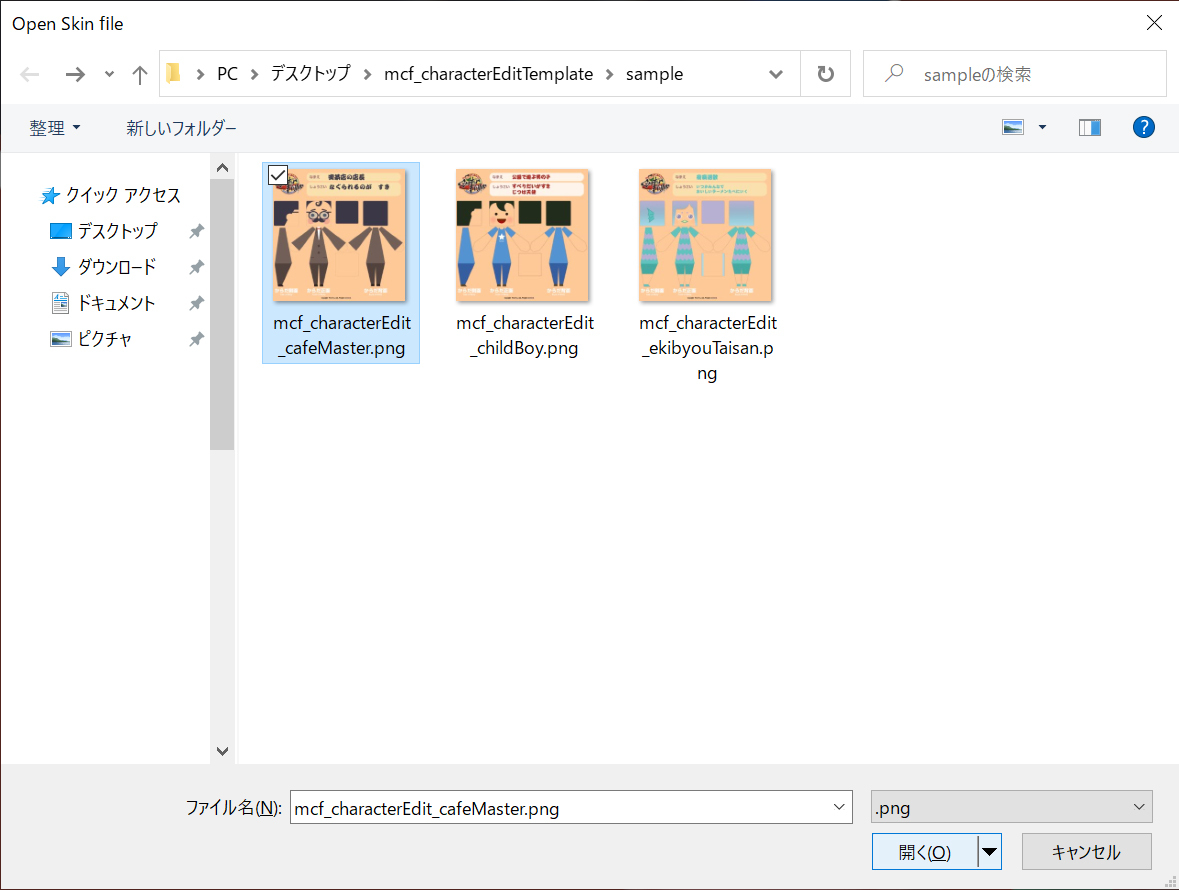Click the mcf_characterEdit_childBoy.png file name
The width and height of the screenshot is (1179, 890).
[525, 335]
